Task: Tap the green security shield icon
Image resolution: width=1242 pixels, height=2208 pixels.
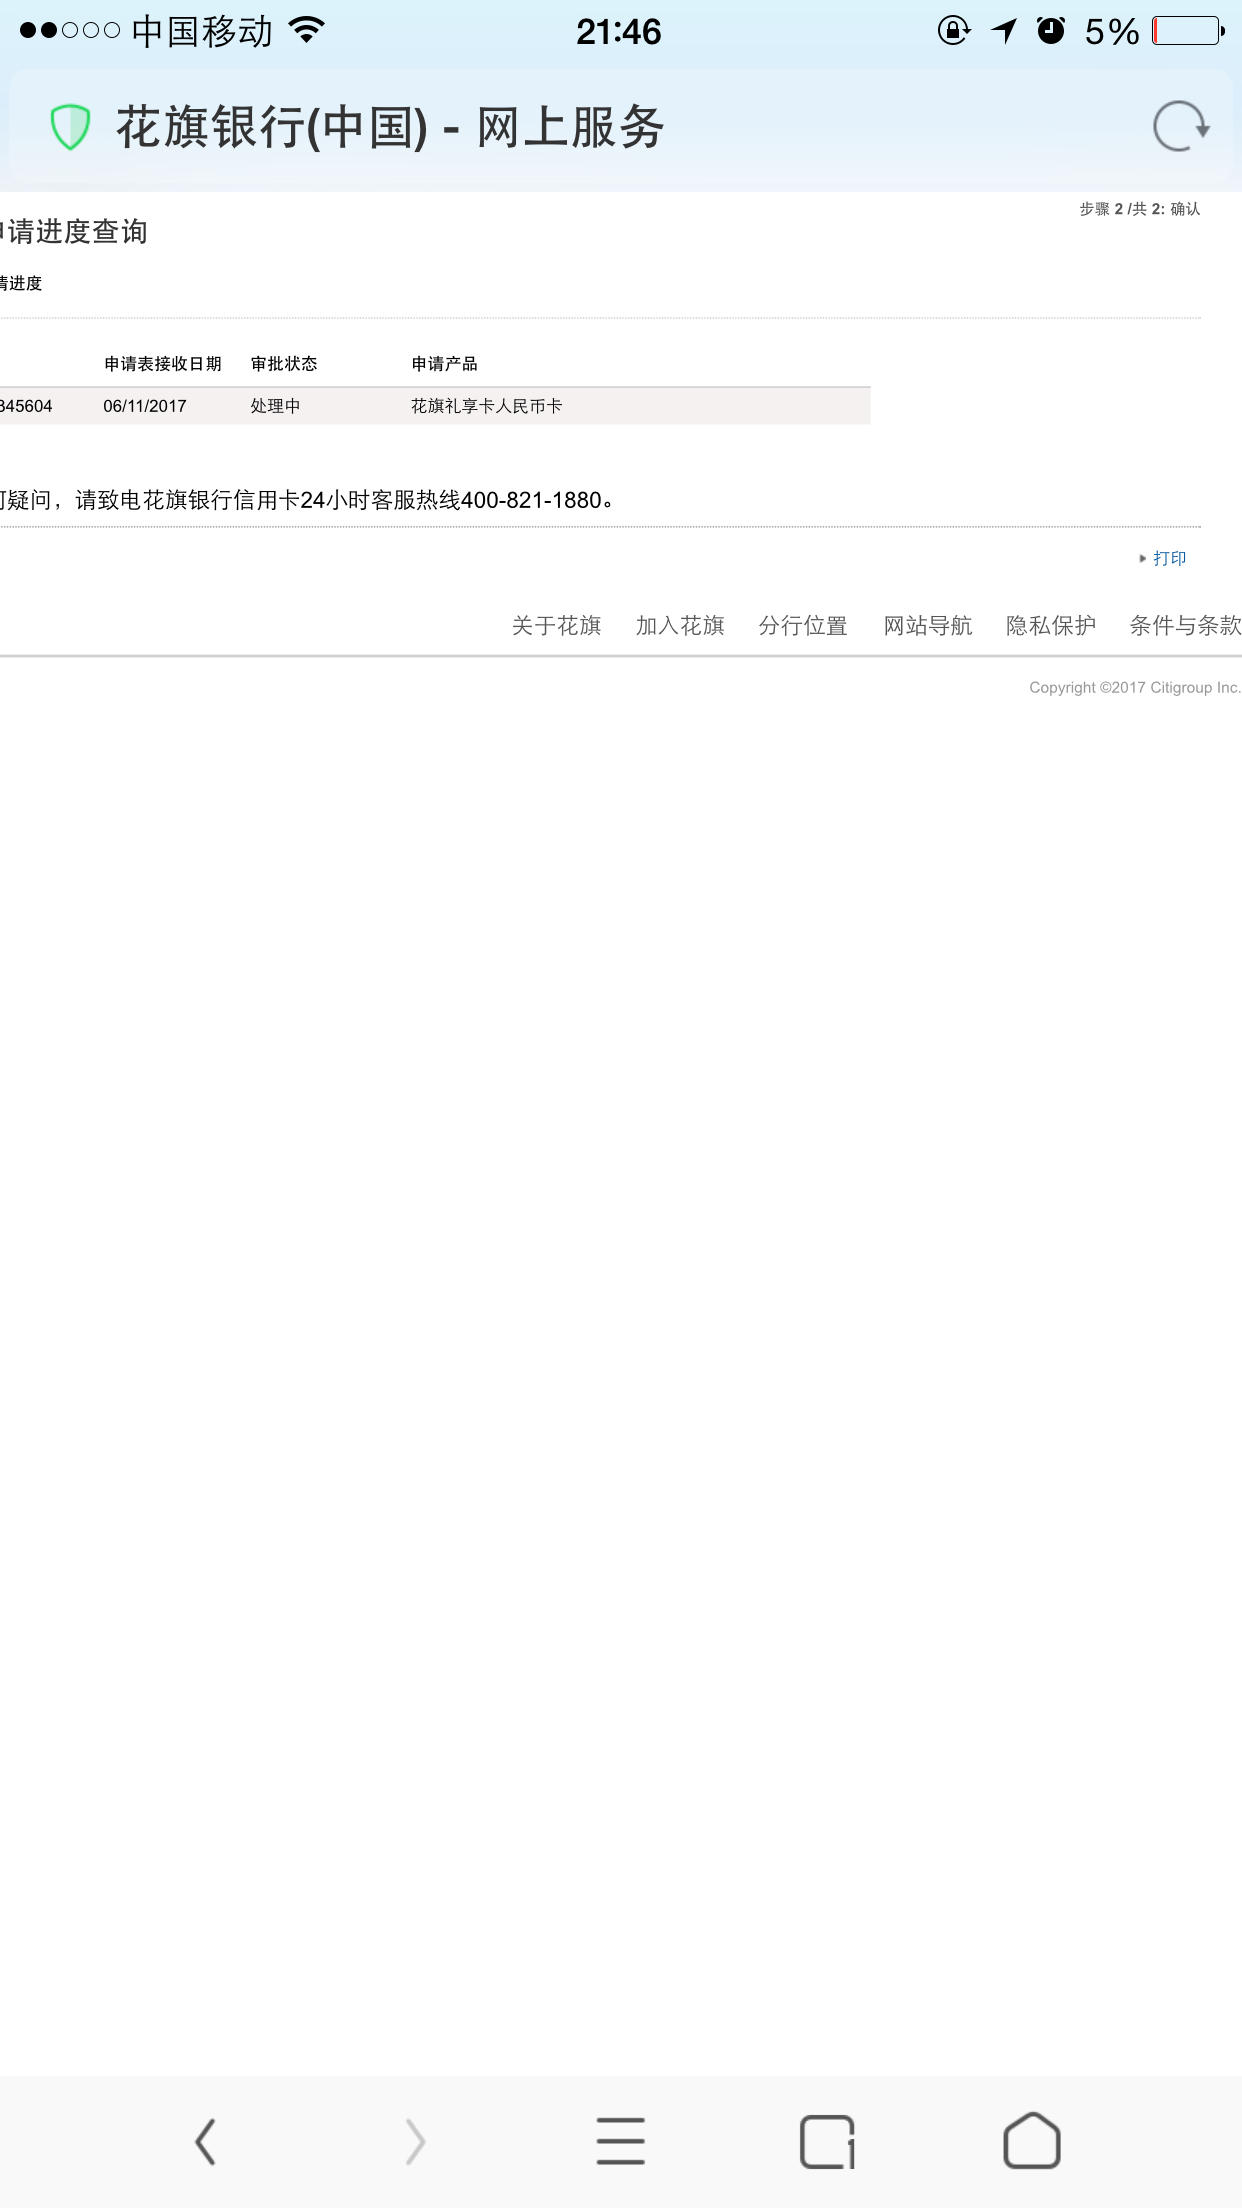Action: coord(70,127)
